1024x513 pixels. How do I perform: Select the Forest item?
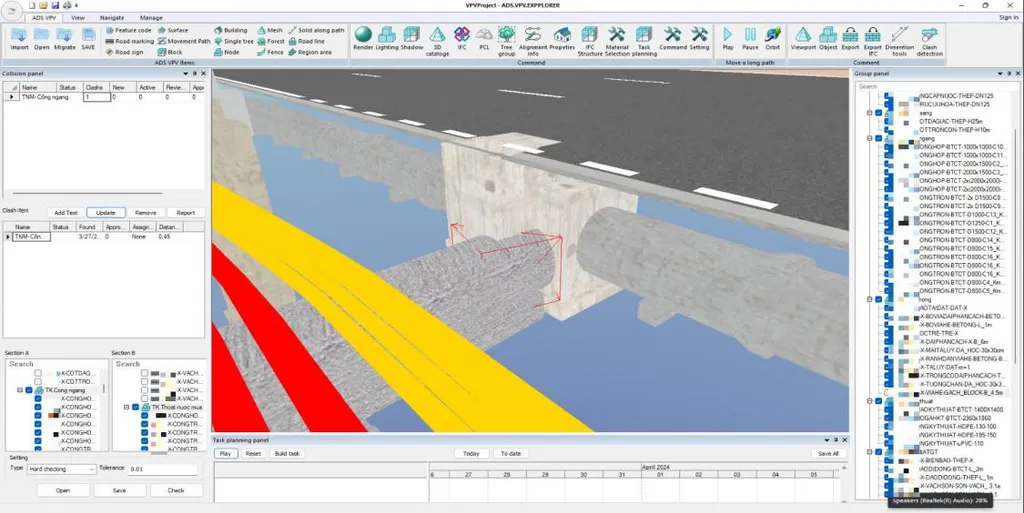pyautogui.click(x=271, y=41)
